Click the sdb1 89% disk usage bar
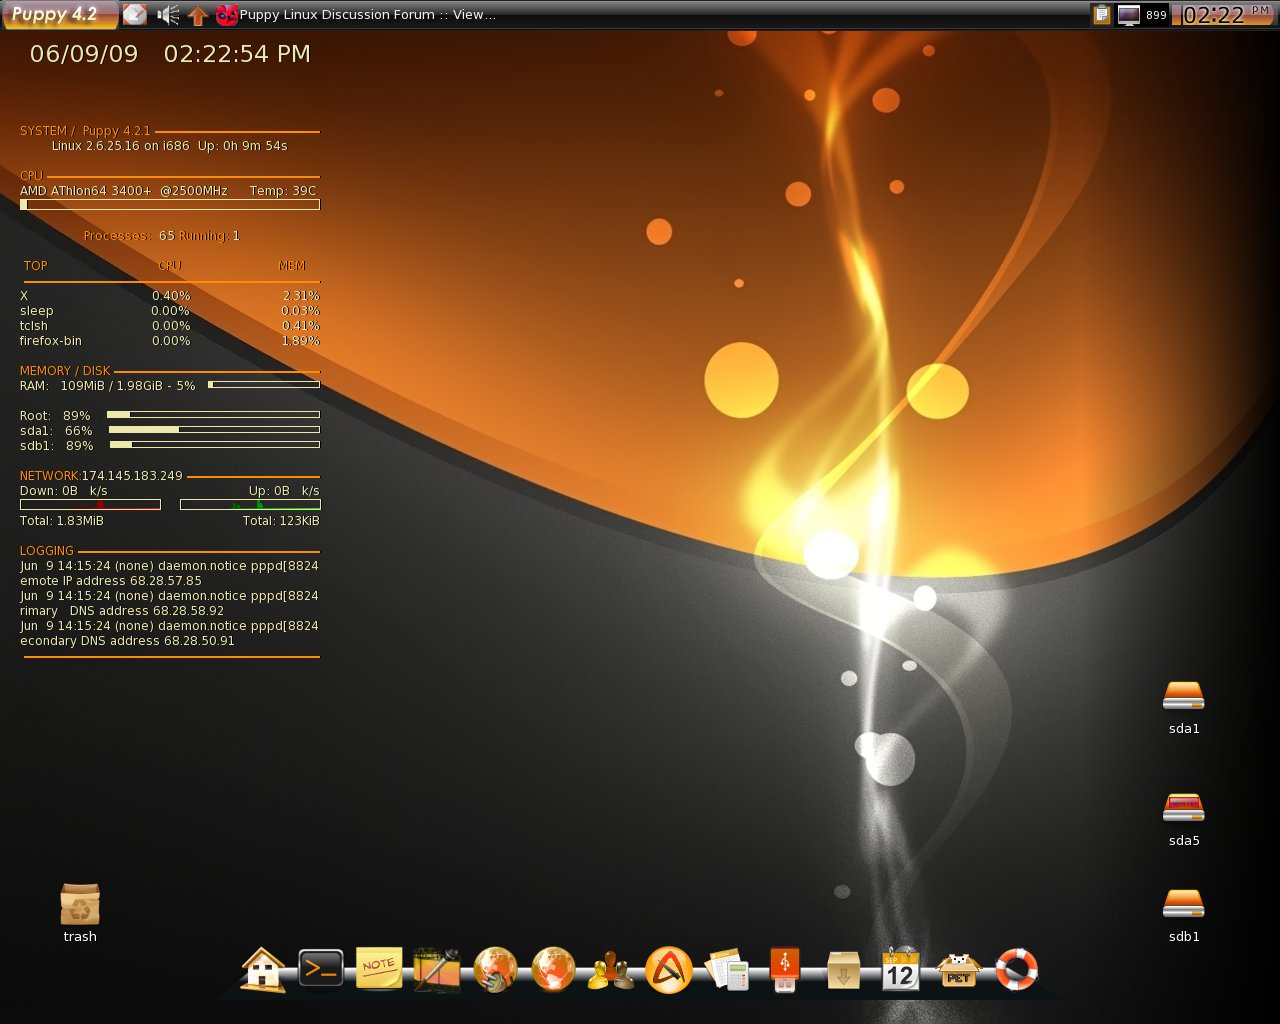The width and height of the screenshot is (1280, 1024). pyautogui.click(x=214, y=444)
